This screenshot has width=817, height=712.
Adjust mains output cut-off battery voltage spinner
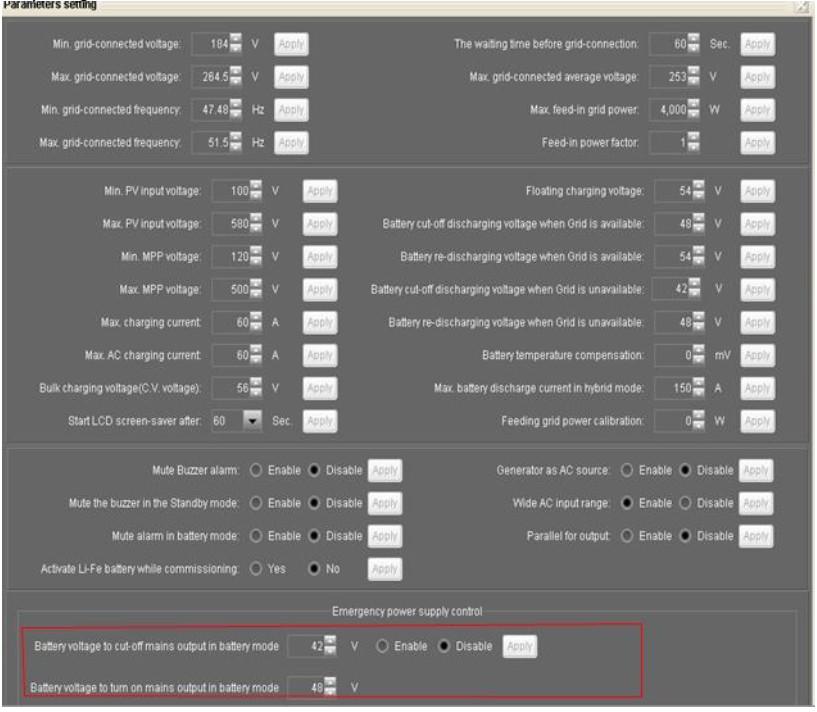click(330, 646)
